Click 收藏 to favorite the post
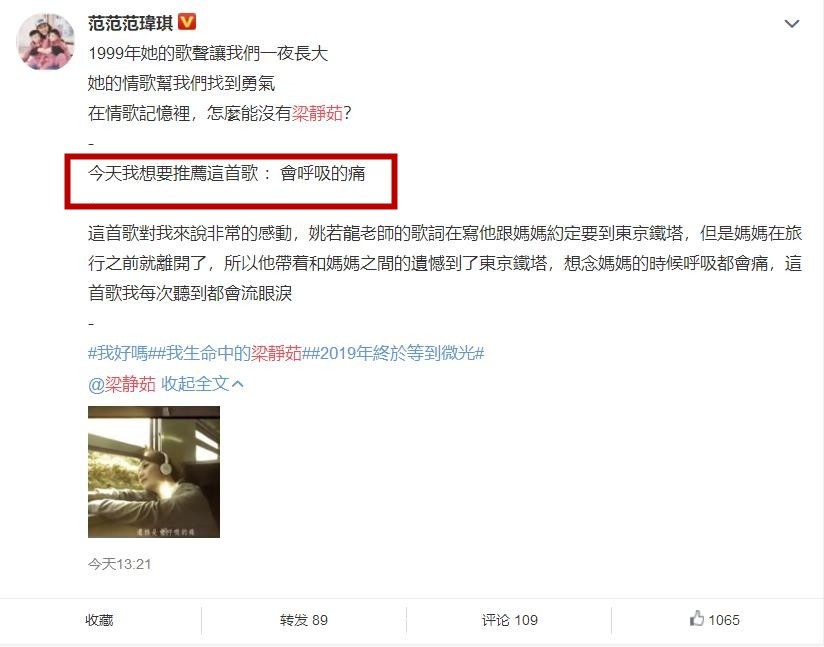This screenshot has height=647, width=824. [99, 620]
